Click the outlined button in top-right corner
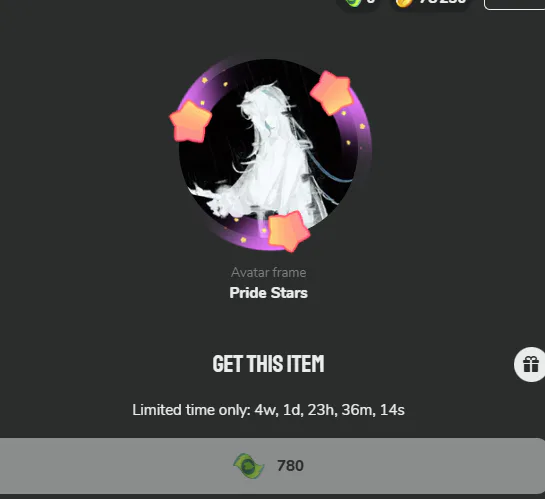The height and width of the screenshot is (499, 545). click(x=514, y=4)
